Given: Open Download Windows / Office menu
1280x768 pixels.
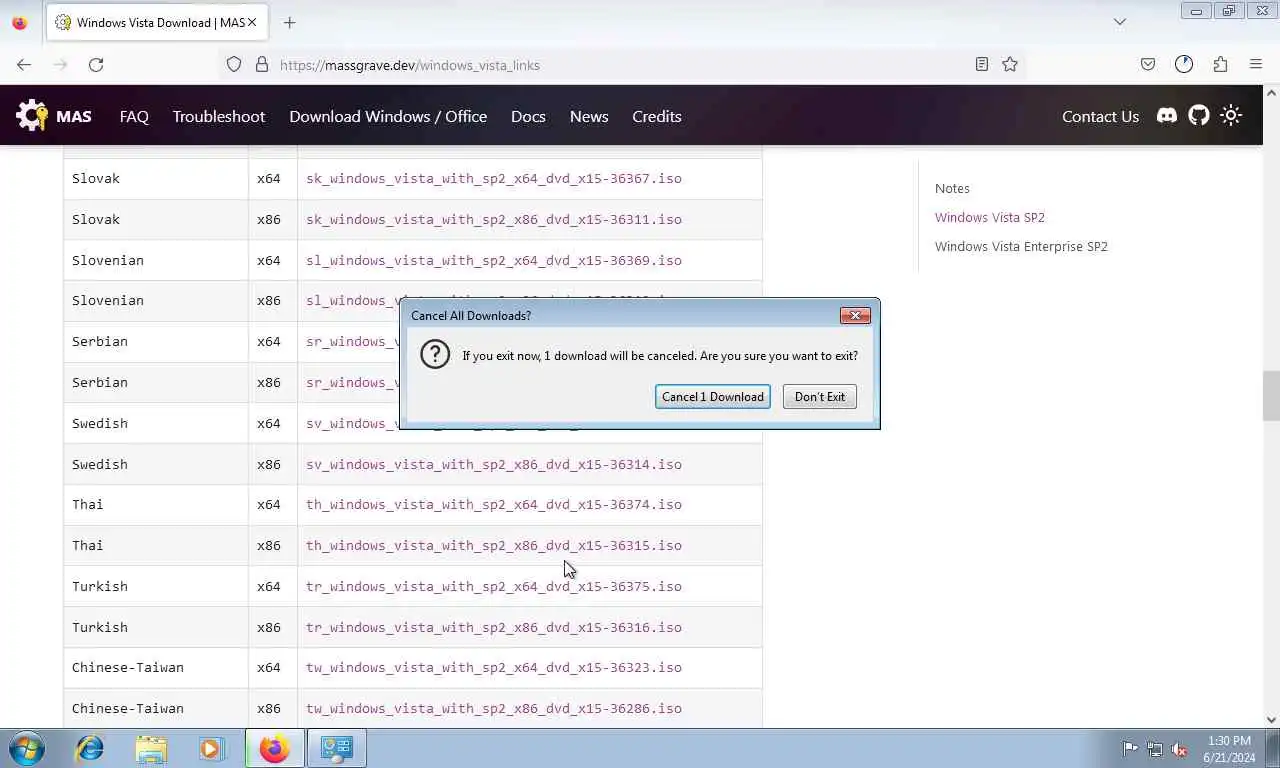Looking at the screenshot, I should 388,116.
